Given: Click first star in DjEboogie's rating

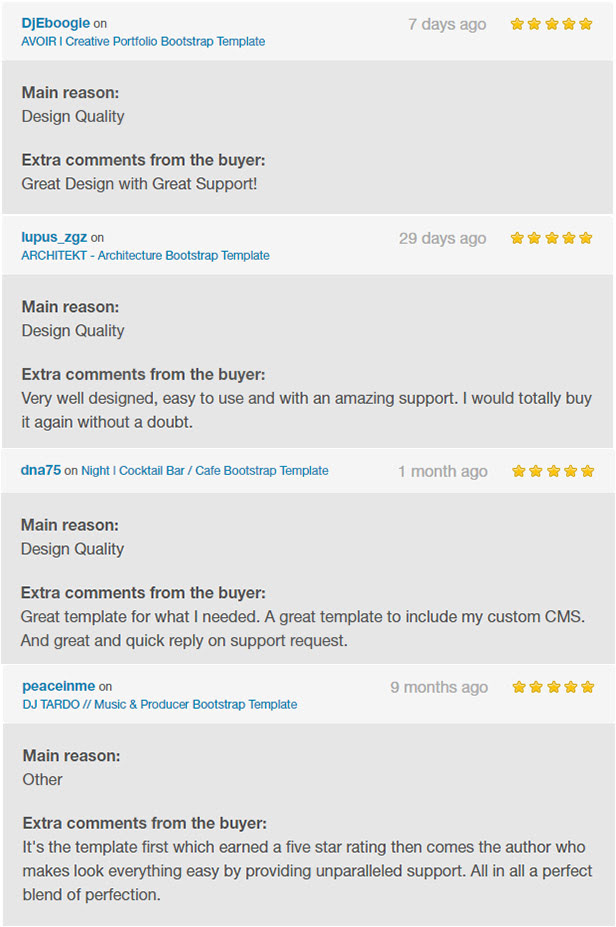Looking at the screenshot, I should 517,24.
